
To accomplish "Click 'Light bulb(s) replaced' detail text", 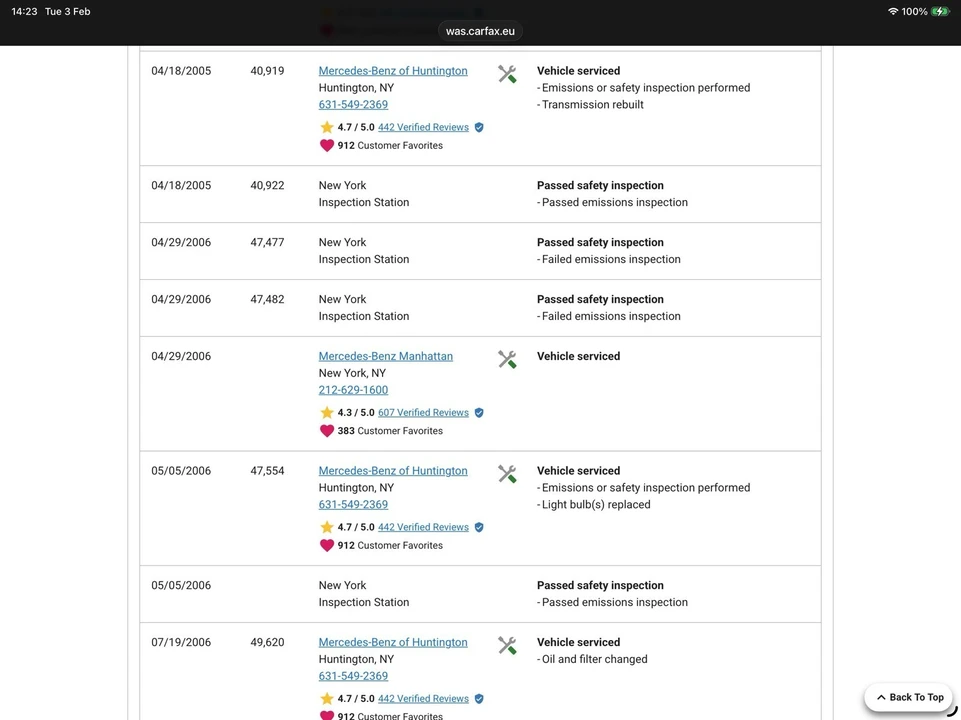I will click(x=596, y=505).
